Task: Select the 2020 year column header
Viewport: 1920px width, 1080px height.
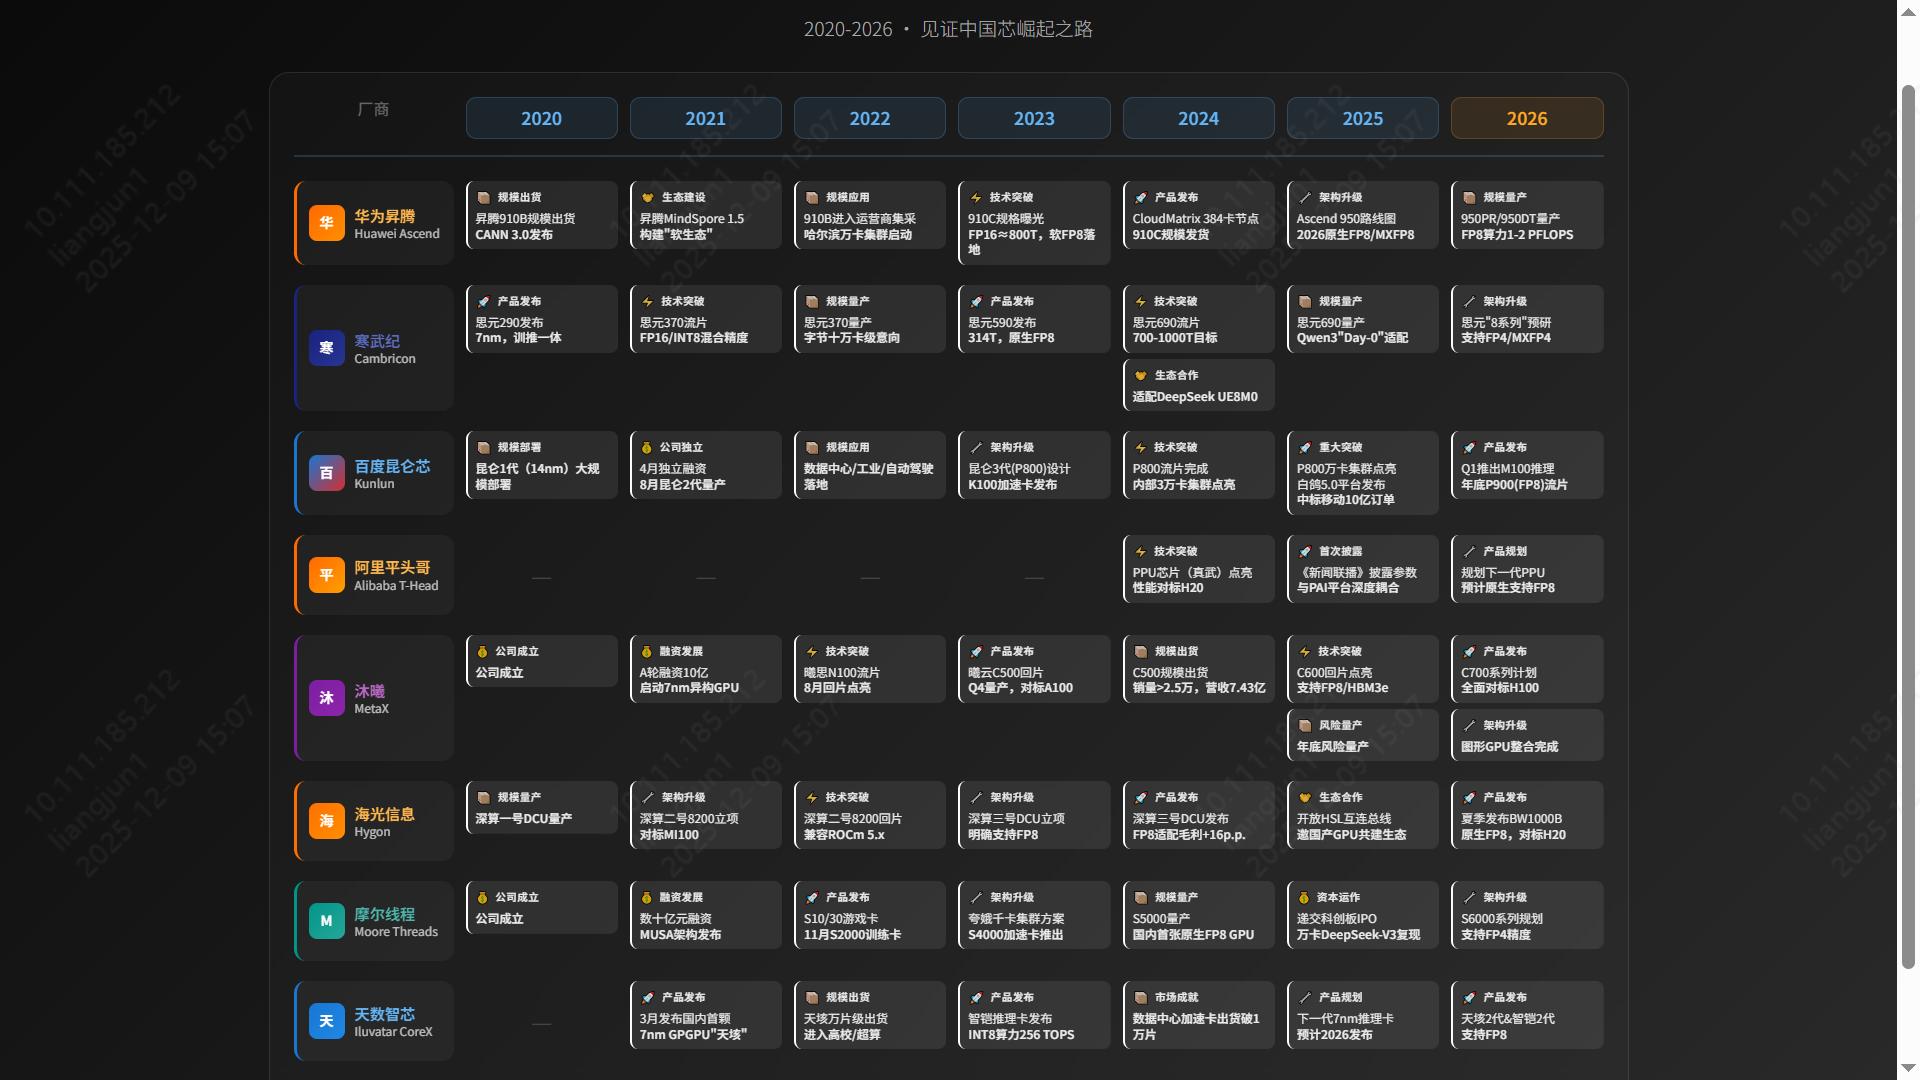Action: point(541,118)
